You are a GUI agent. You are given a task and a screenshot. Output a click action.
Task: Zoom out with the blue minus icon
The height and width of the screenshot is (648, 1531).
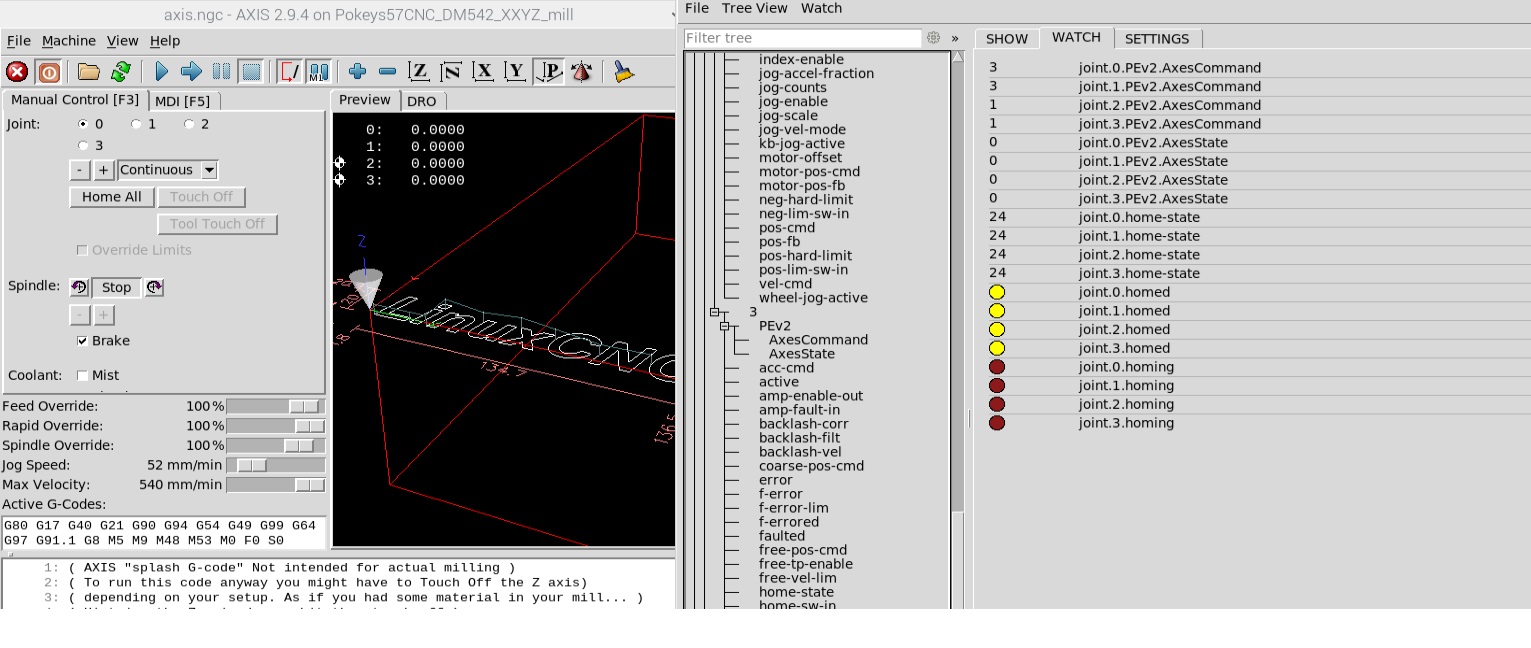[388, 72]
